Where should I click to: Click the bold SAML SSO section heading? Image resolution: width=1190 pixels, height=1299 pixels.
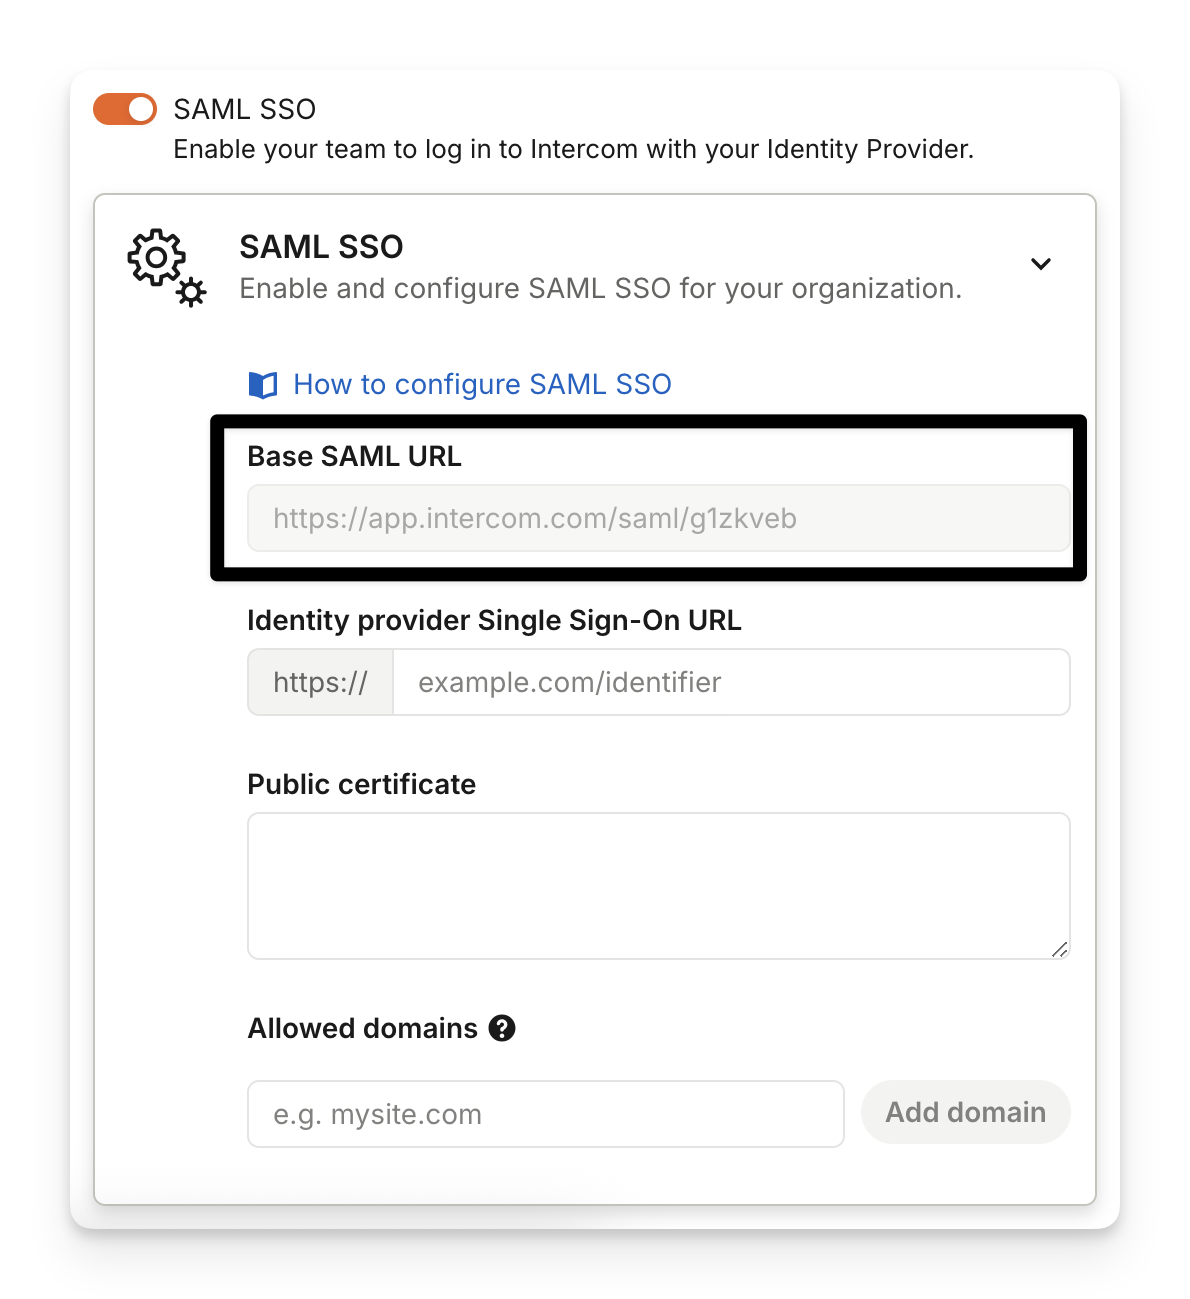(x=321, y=247)
